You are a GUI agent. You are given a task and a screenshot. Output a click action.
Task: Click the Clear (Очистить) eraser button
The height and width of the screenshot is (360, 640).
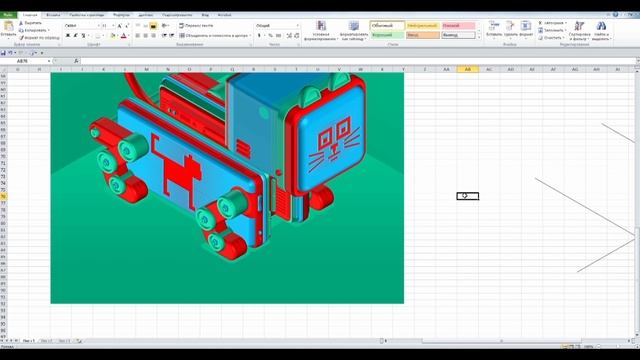551,38
